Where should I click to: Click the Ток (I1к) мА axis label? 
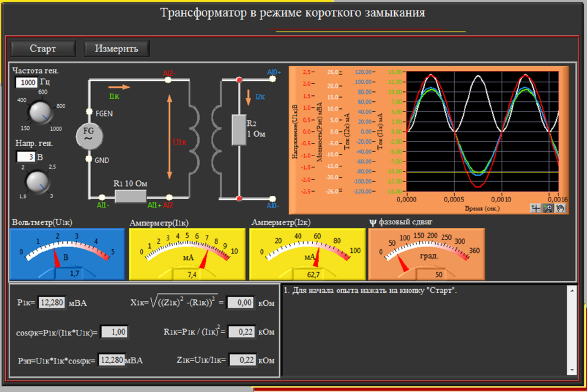click(x=380, y=131)
